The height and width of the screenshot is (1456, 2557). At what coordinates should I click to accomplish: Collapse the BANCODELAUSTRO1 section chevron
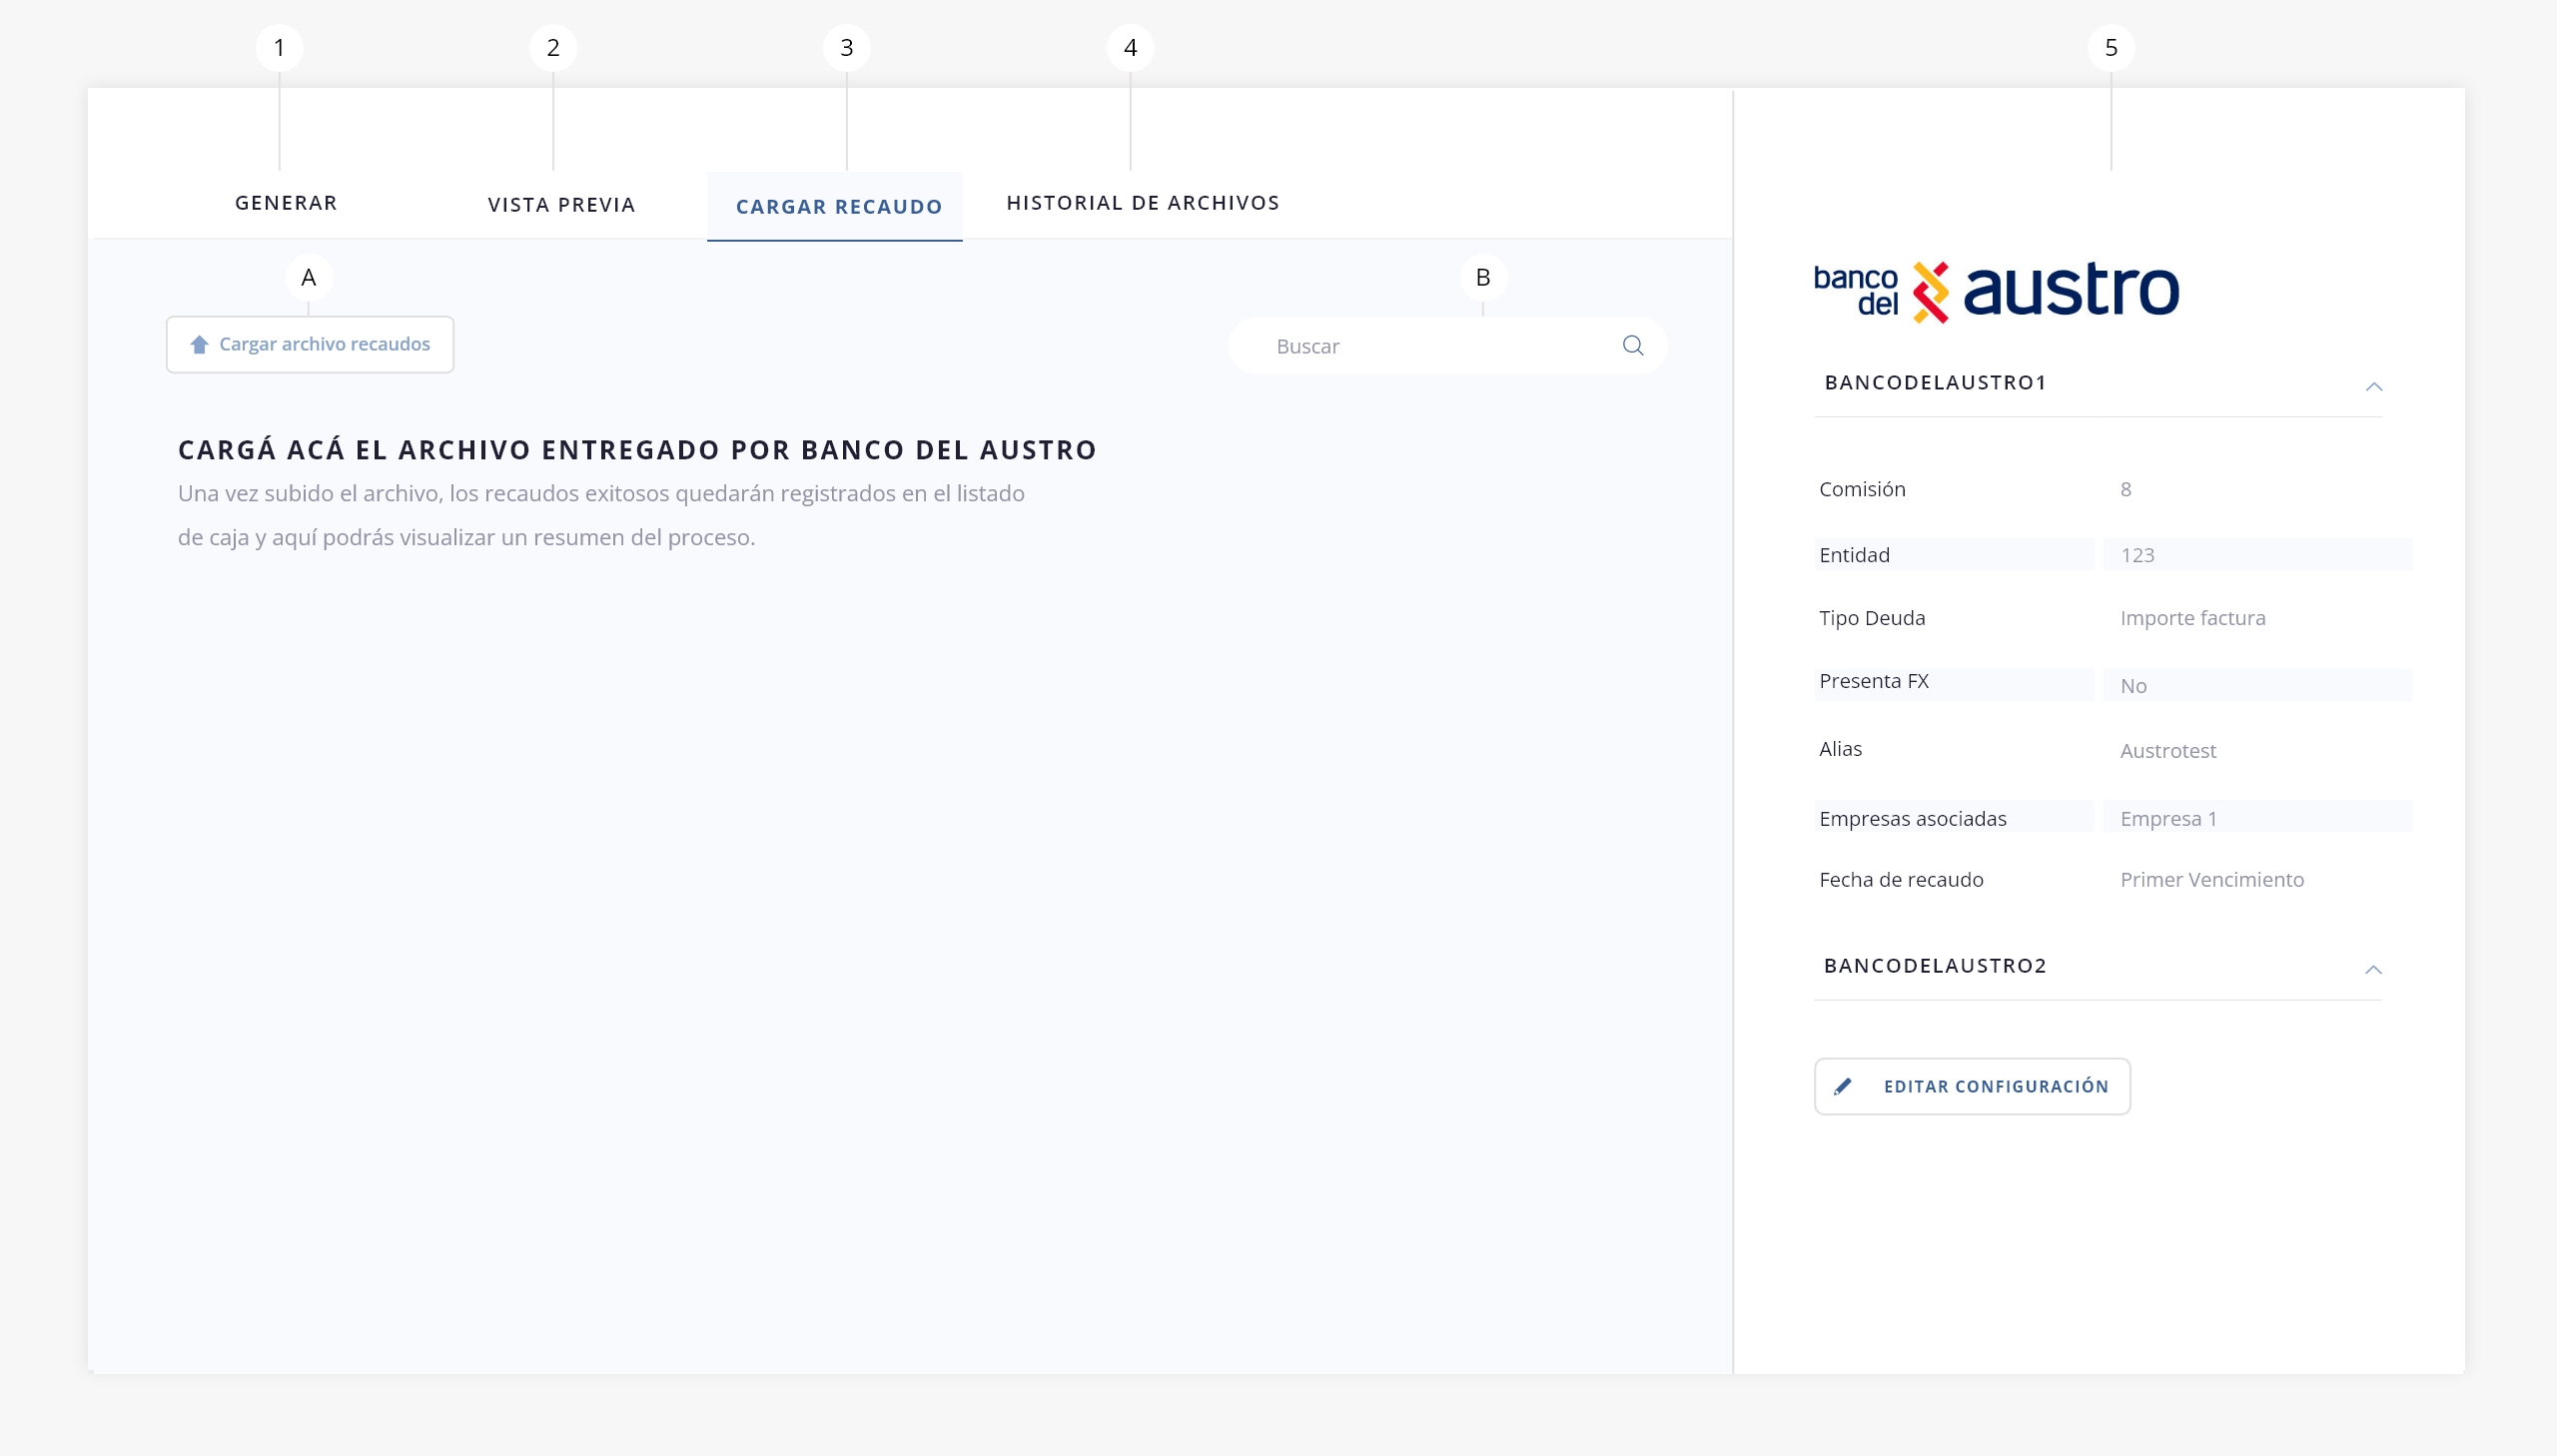[2373, 386]
